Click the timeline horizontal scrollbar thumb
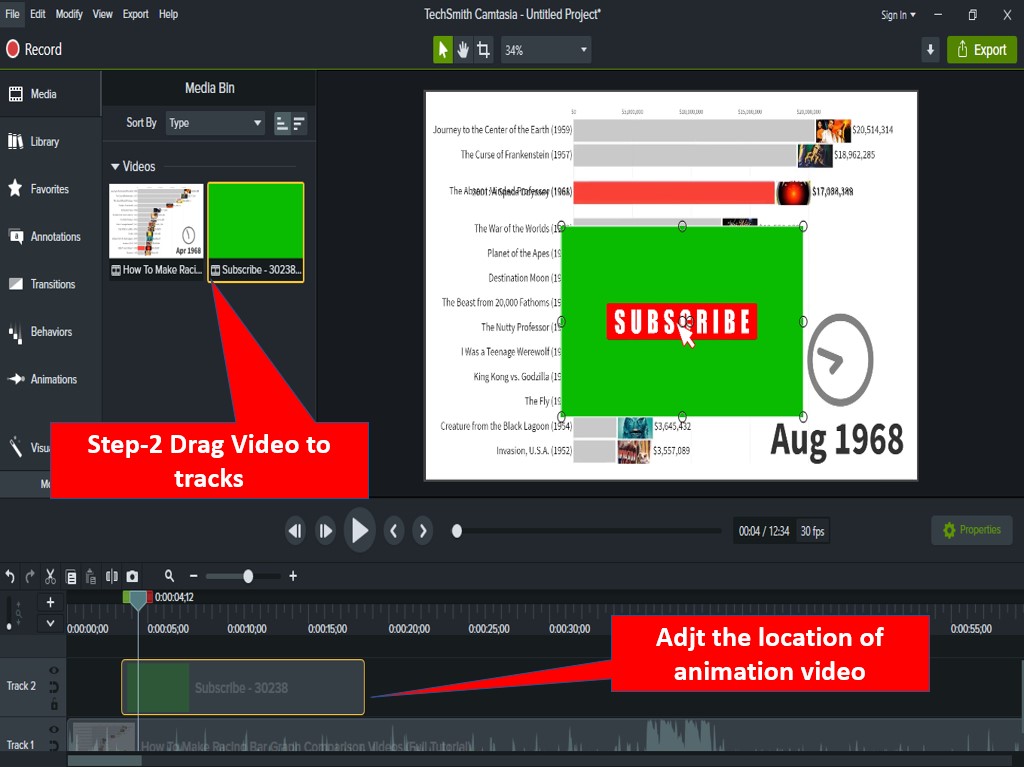Screen dimensions: 1024x767 click(x=104, y=760)
